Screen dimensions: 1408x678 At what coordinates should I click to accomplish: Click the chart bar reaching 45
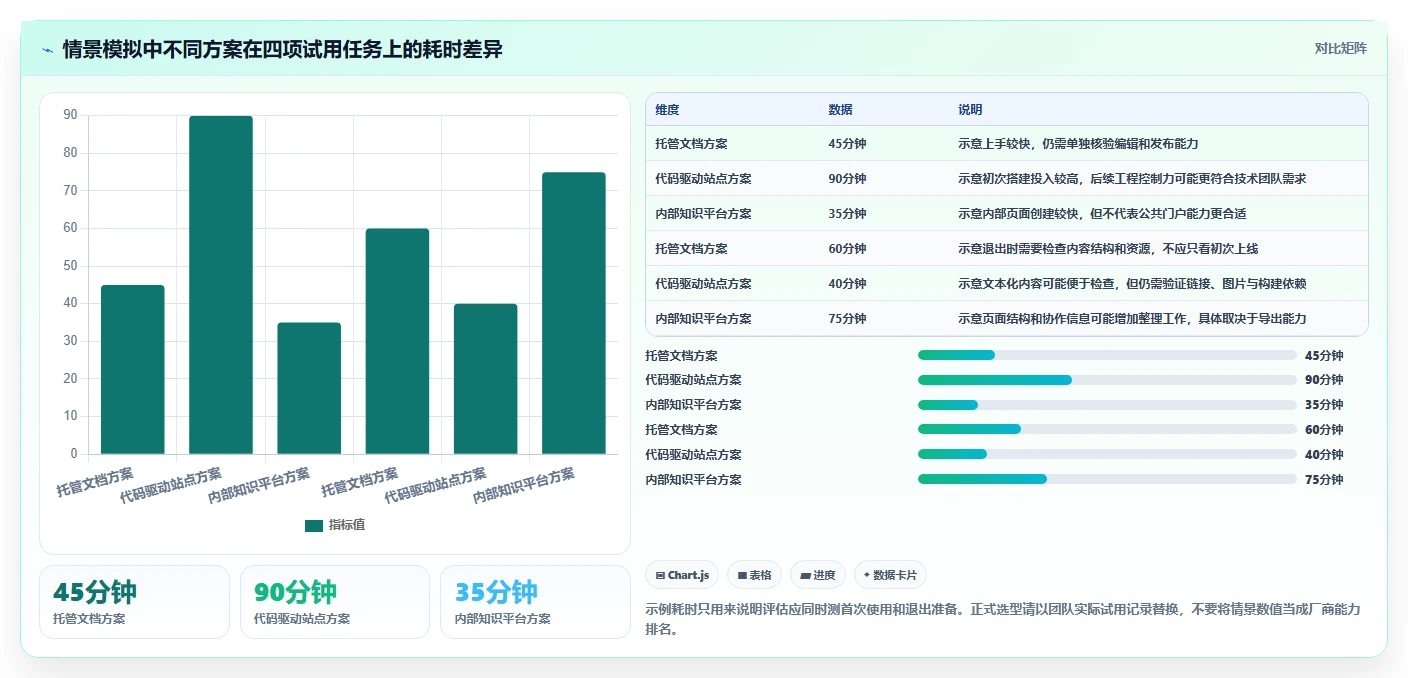(133, 369)
